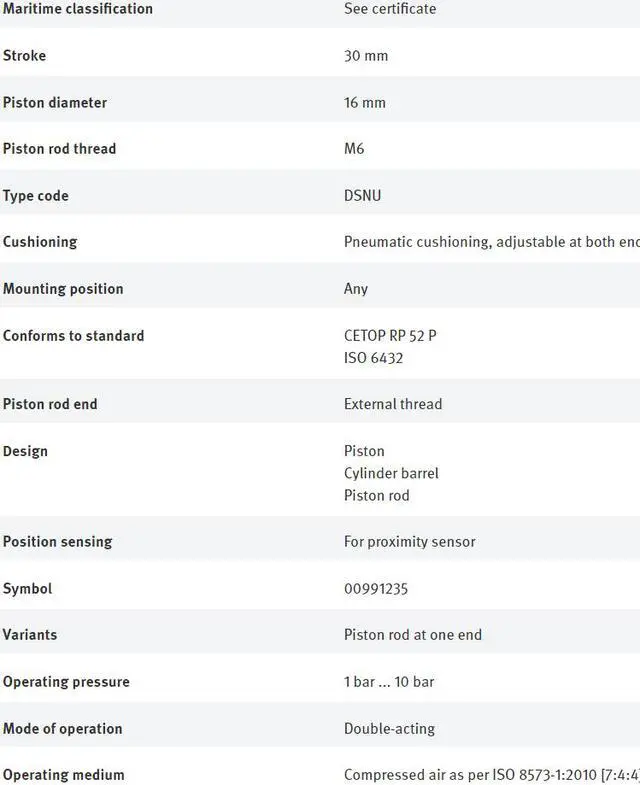Click "Cylinder barrel" in the Design row
The height and width of the screenshot is (785, 640).
391,473
